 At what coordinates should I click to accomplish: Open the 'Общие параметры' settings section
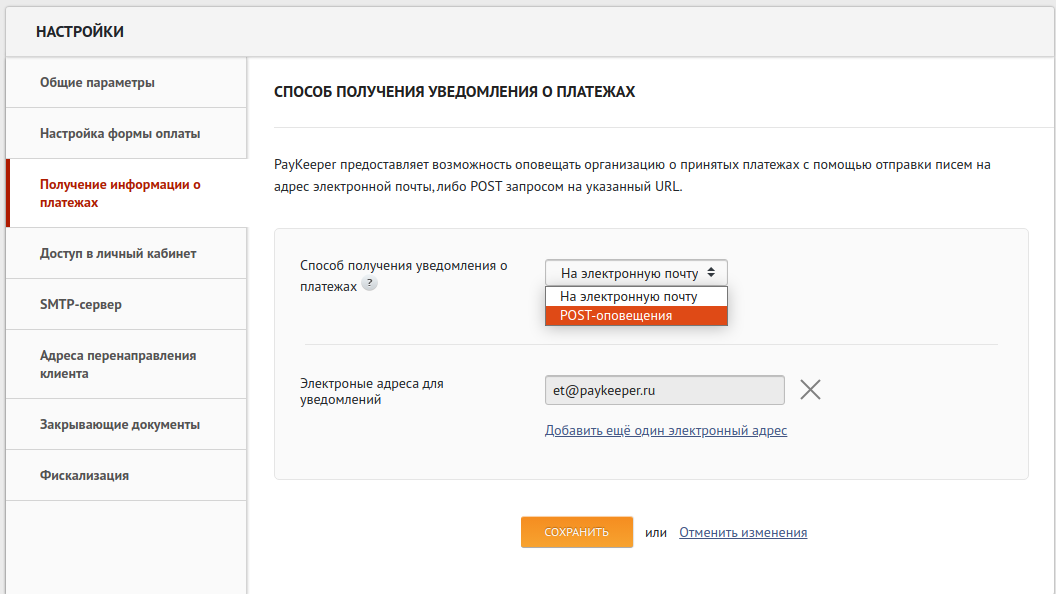pyautogui.click(x=97, y=83)
